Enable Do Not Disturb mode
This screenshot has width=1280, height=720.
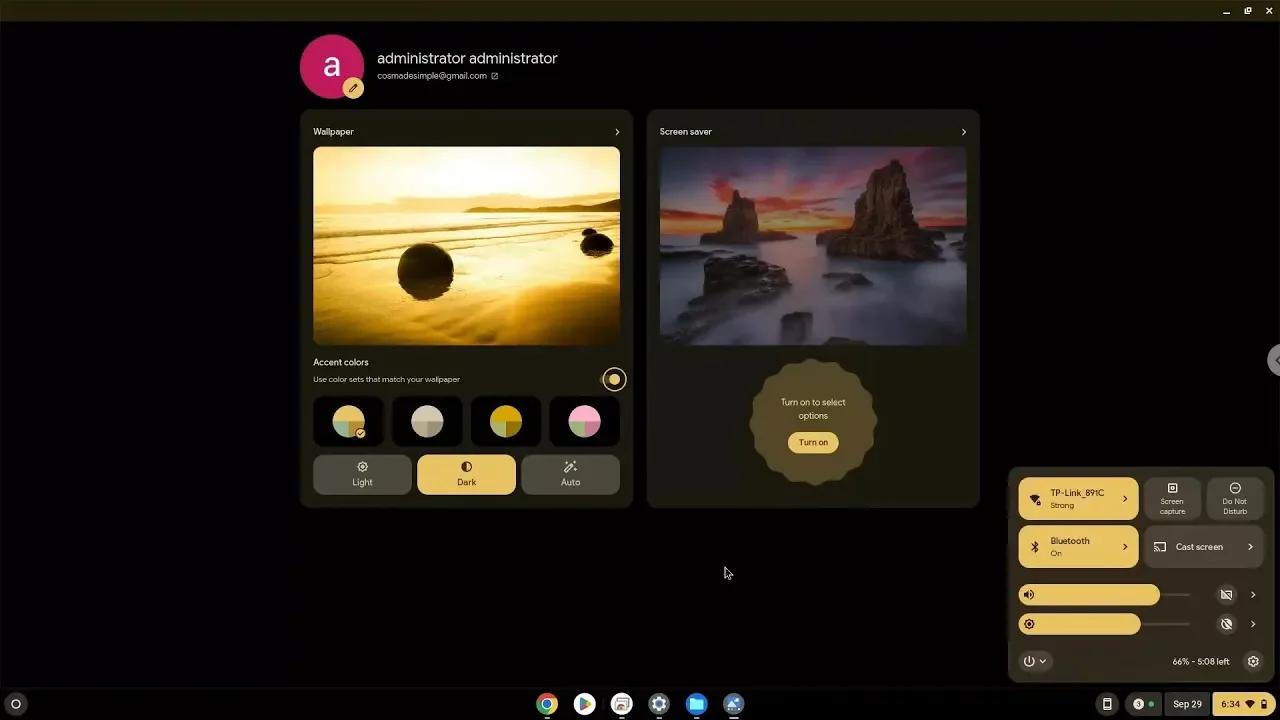coord(1235,498)
